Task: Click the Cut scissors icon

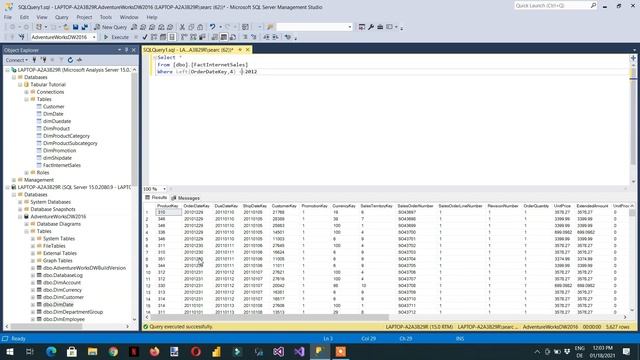Action: tap(182, 27)
